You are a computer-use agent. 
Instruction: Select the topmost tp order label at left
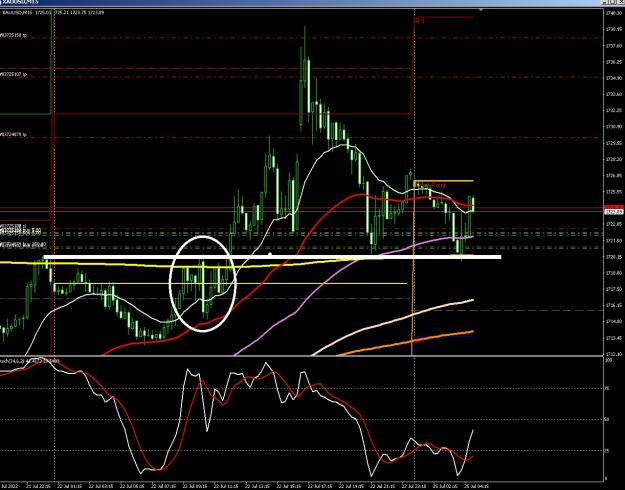point(14,35)
